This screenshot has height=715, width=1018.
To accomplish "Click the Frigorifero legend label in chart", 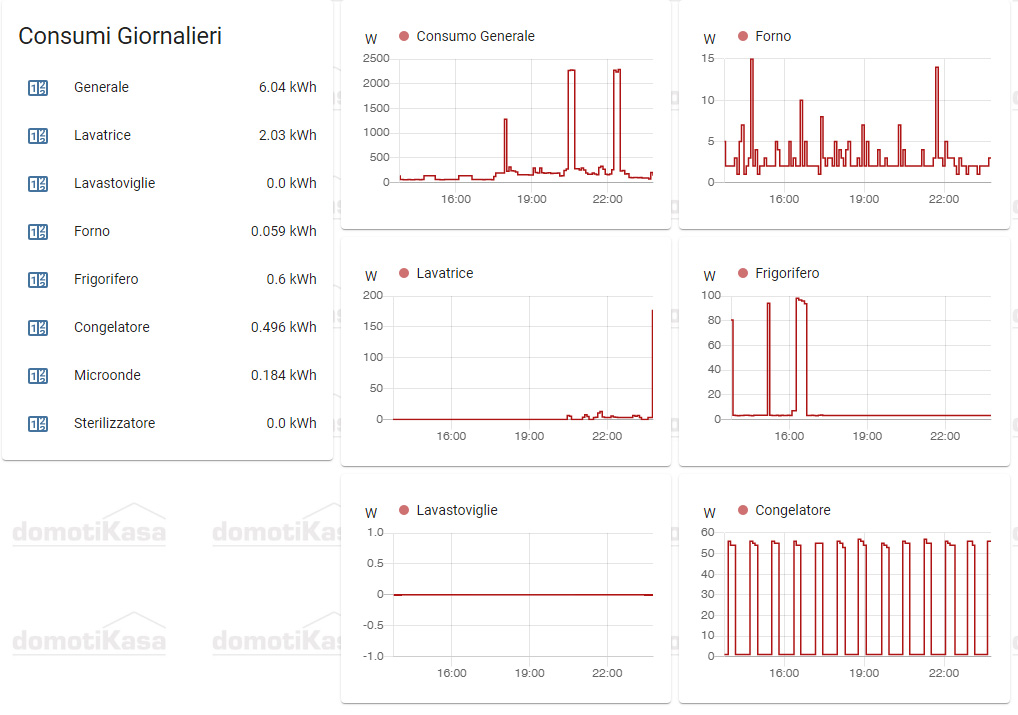I will [x=787, y=273].
